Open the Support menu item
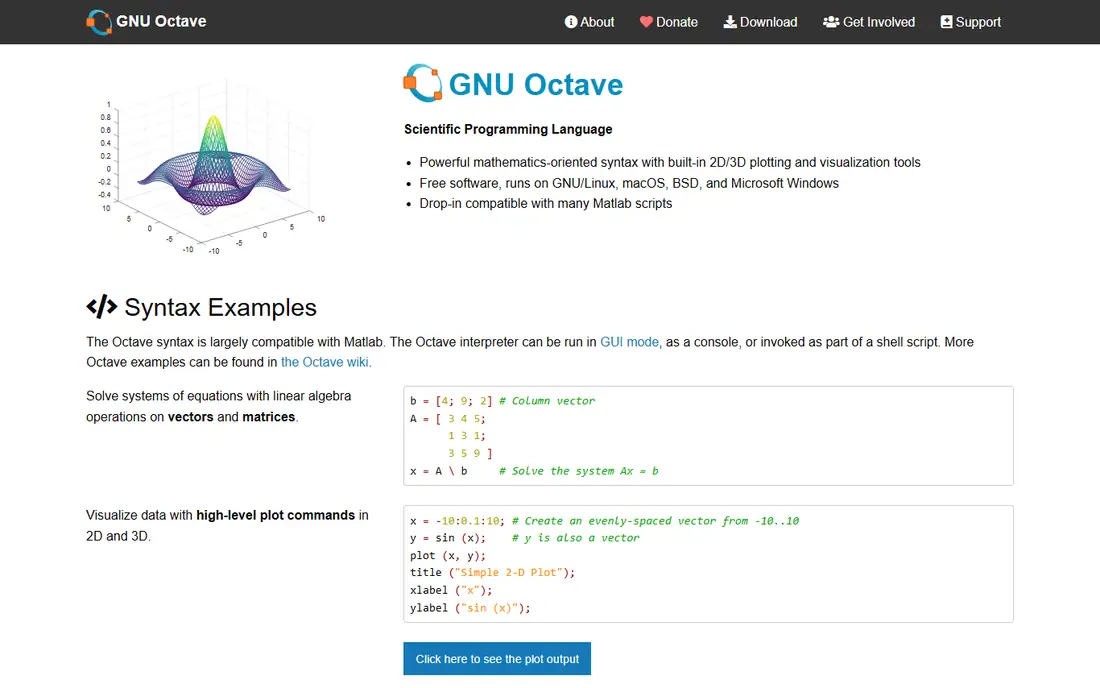Screen dimensions: 1100x688 970,22
